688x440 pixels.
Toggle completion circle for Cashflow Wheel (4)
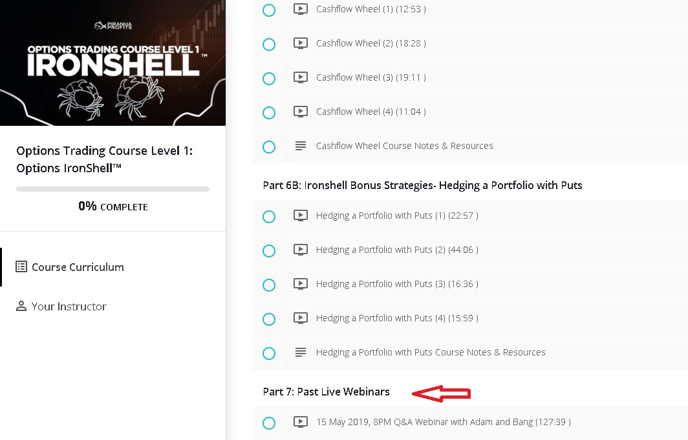point(269,113)
